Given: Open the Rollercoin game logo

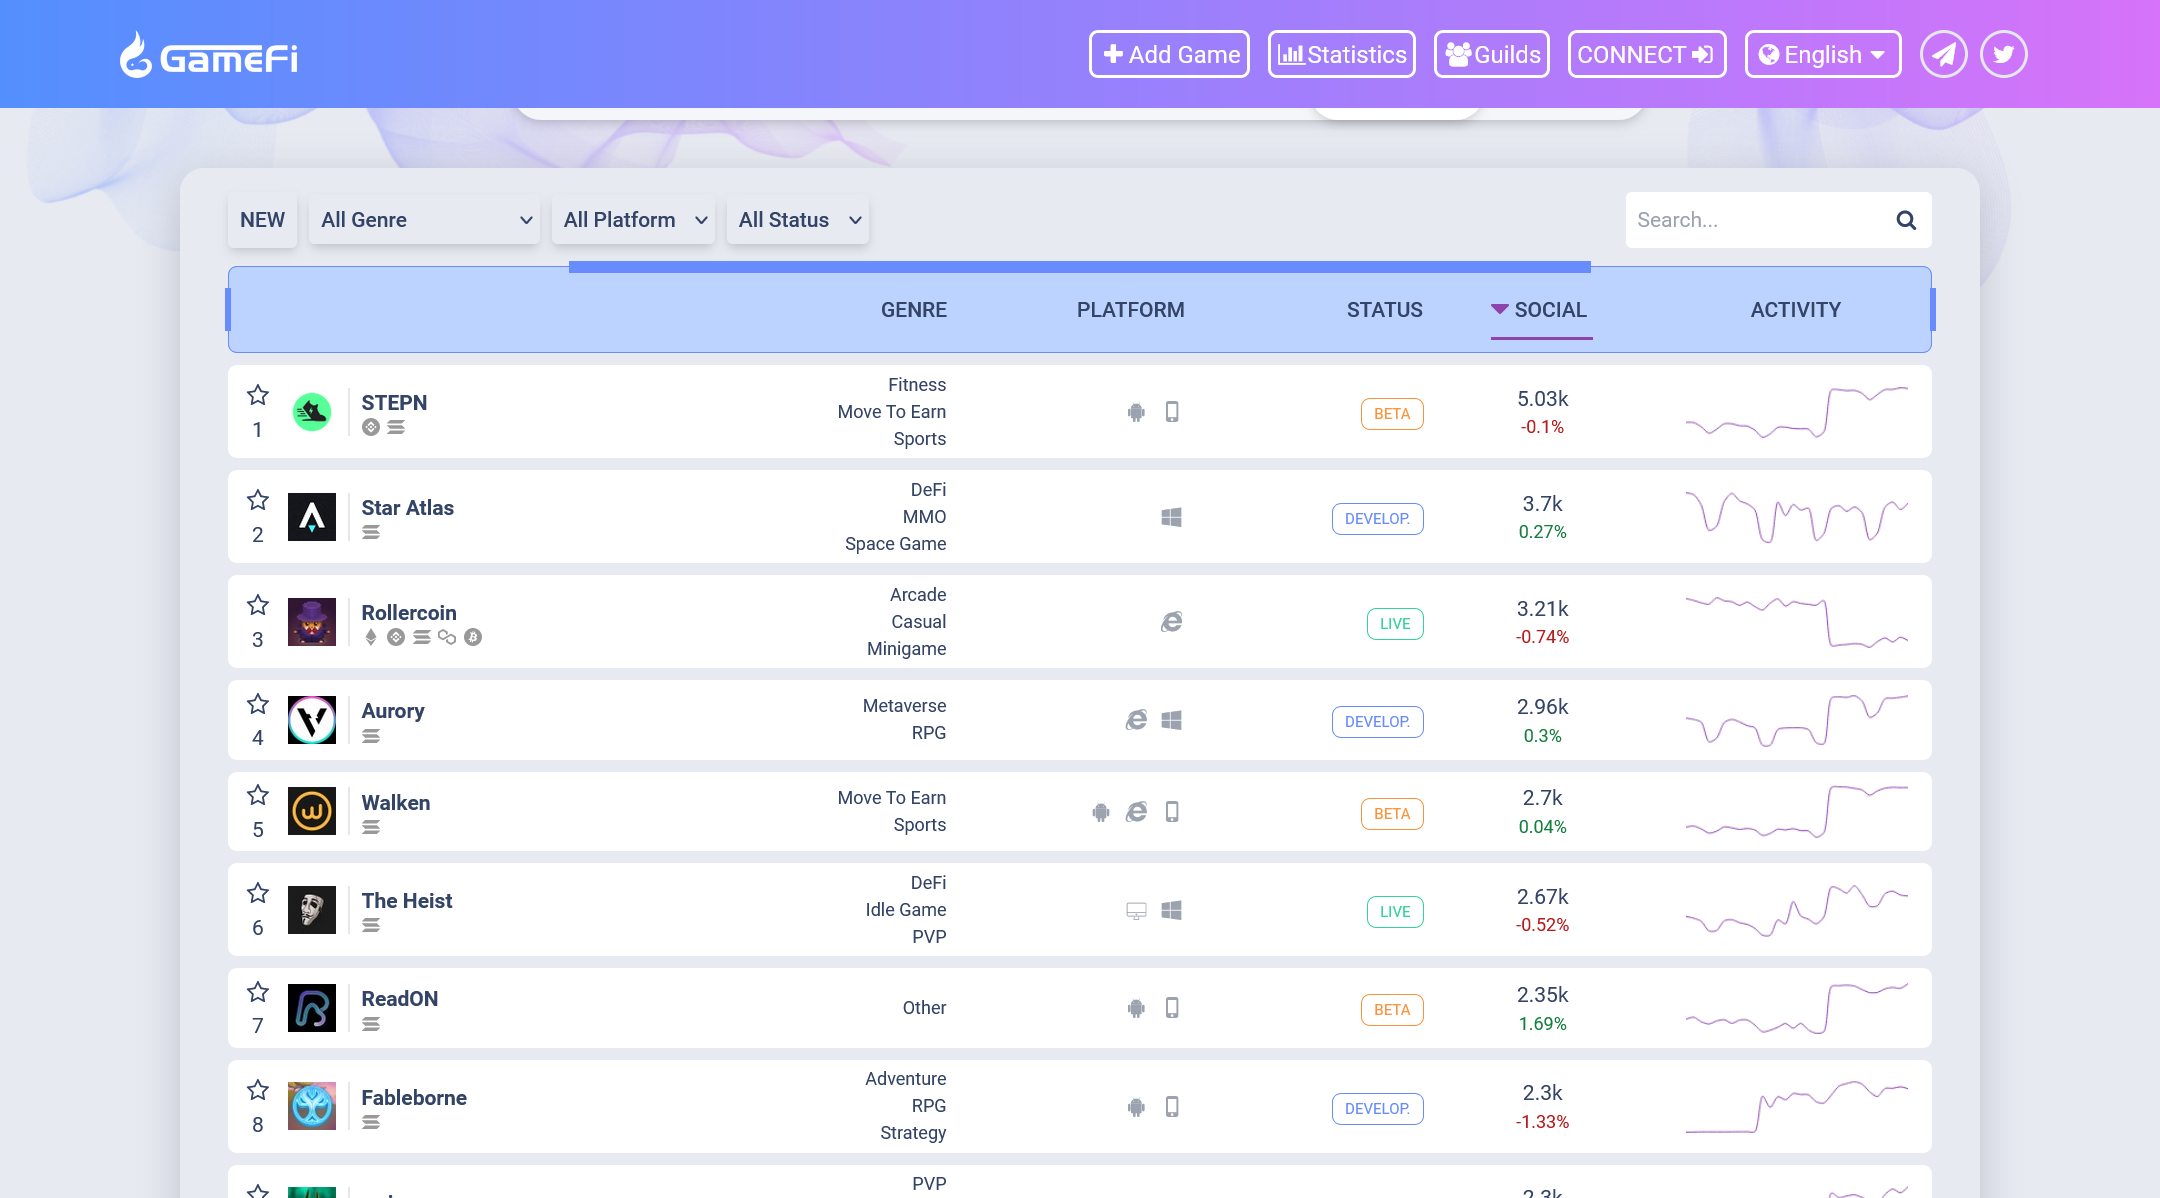Looking at the screenshot, I should click(x=312, y=622).
